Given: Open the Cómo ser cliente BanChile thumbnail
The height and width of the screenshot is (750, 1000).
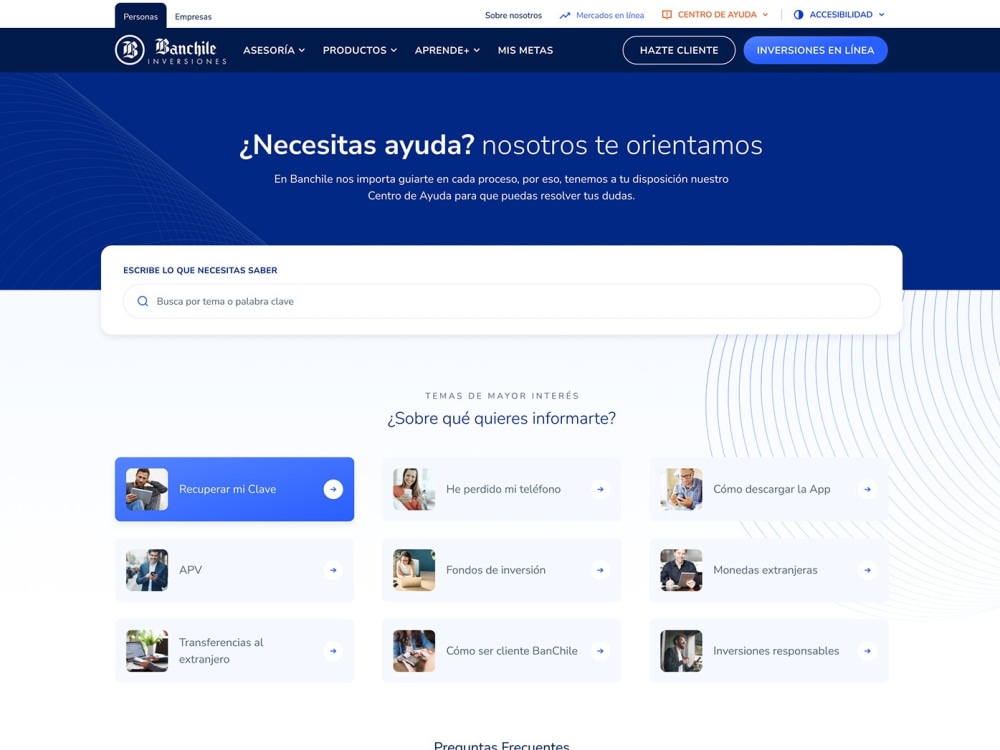Looking at the screenshot, I should click(414, 651).
